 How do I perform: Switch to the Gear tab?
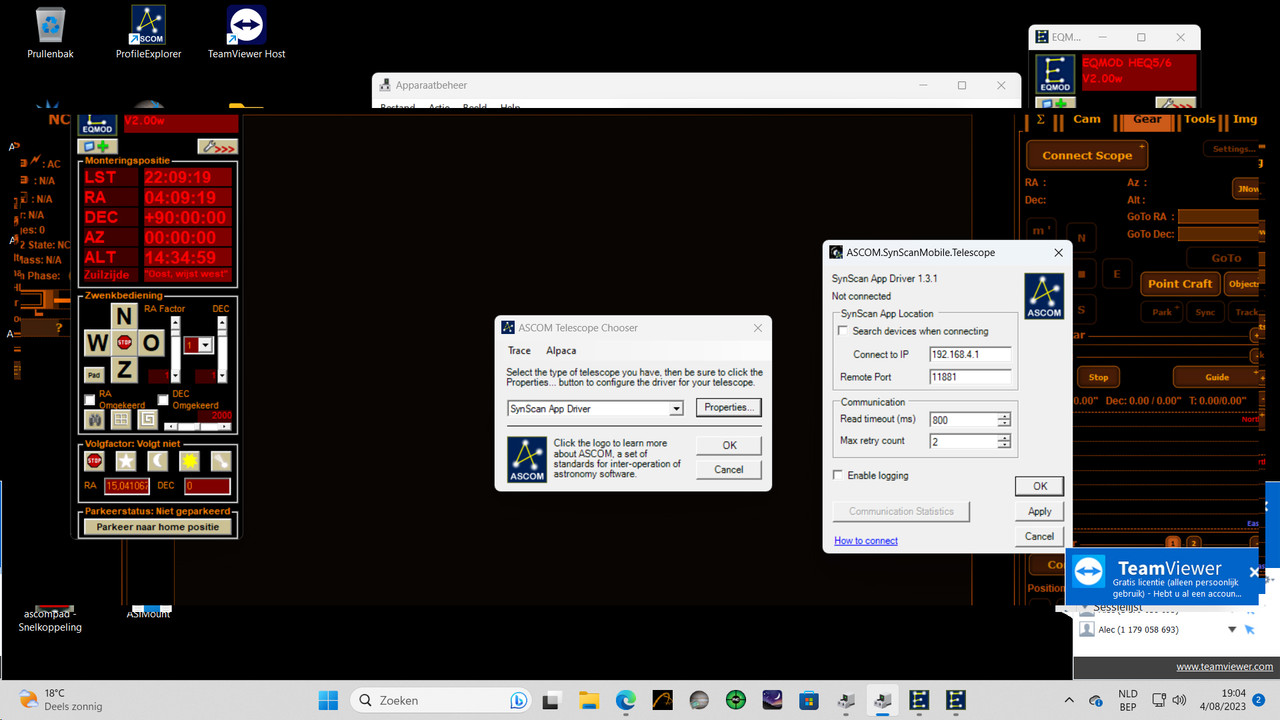pyautogui.click(x=1147, y=119)
